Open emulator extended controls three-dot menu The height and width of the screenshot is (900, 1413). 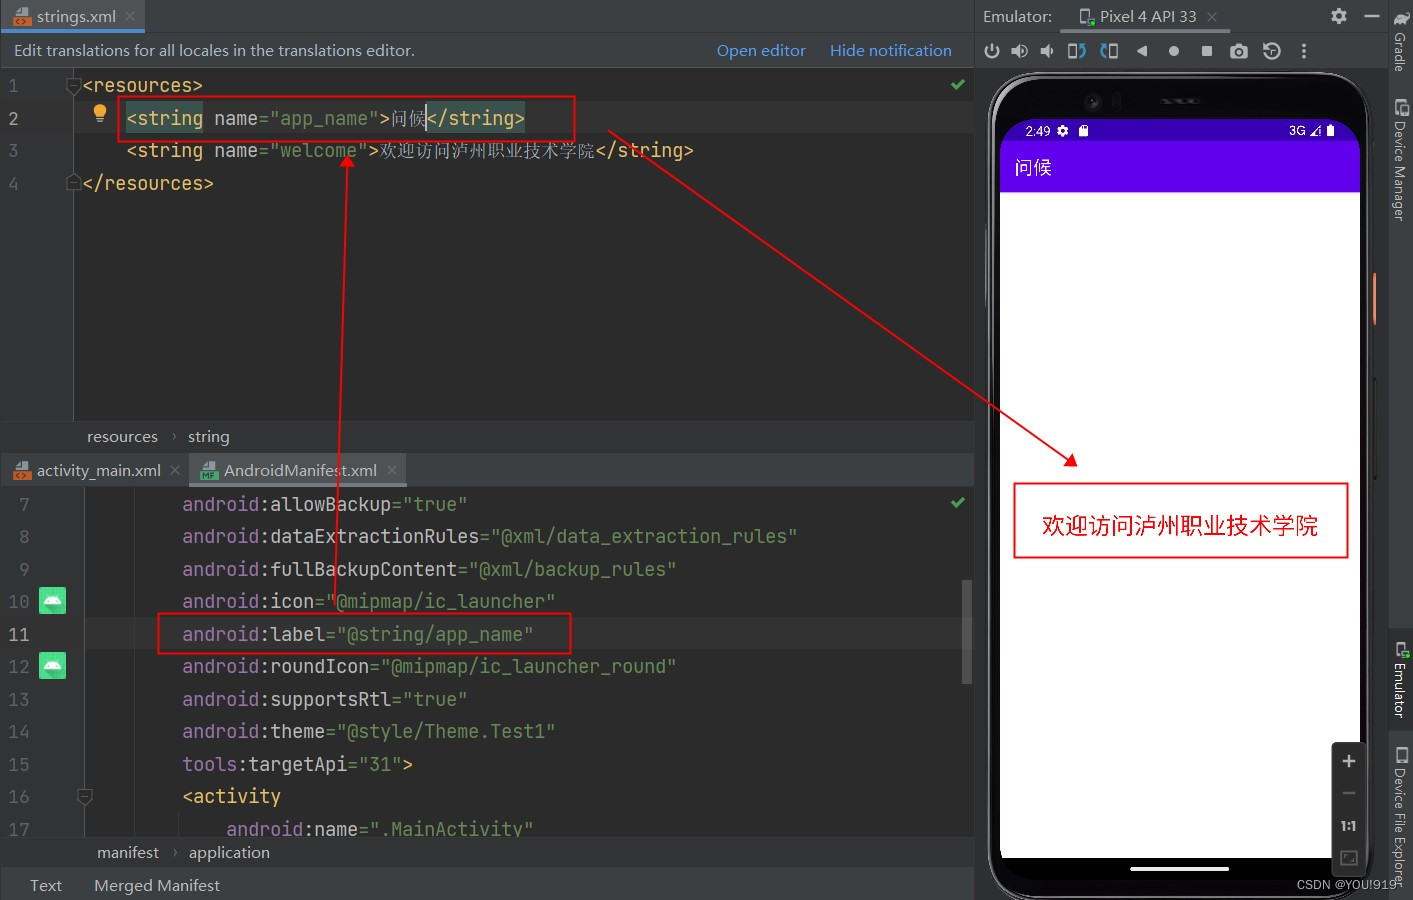(x=1303, y=51)
